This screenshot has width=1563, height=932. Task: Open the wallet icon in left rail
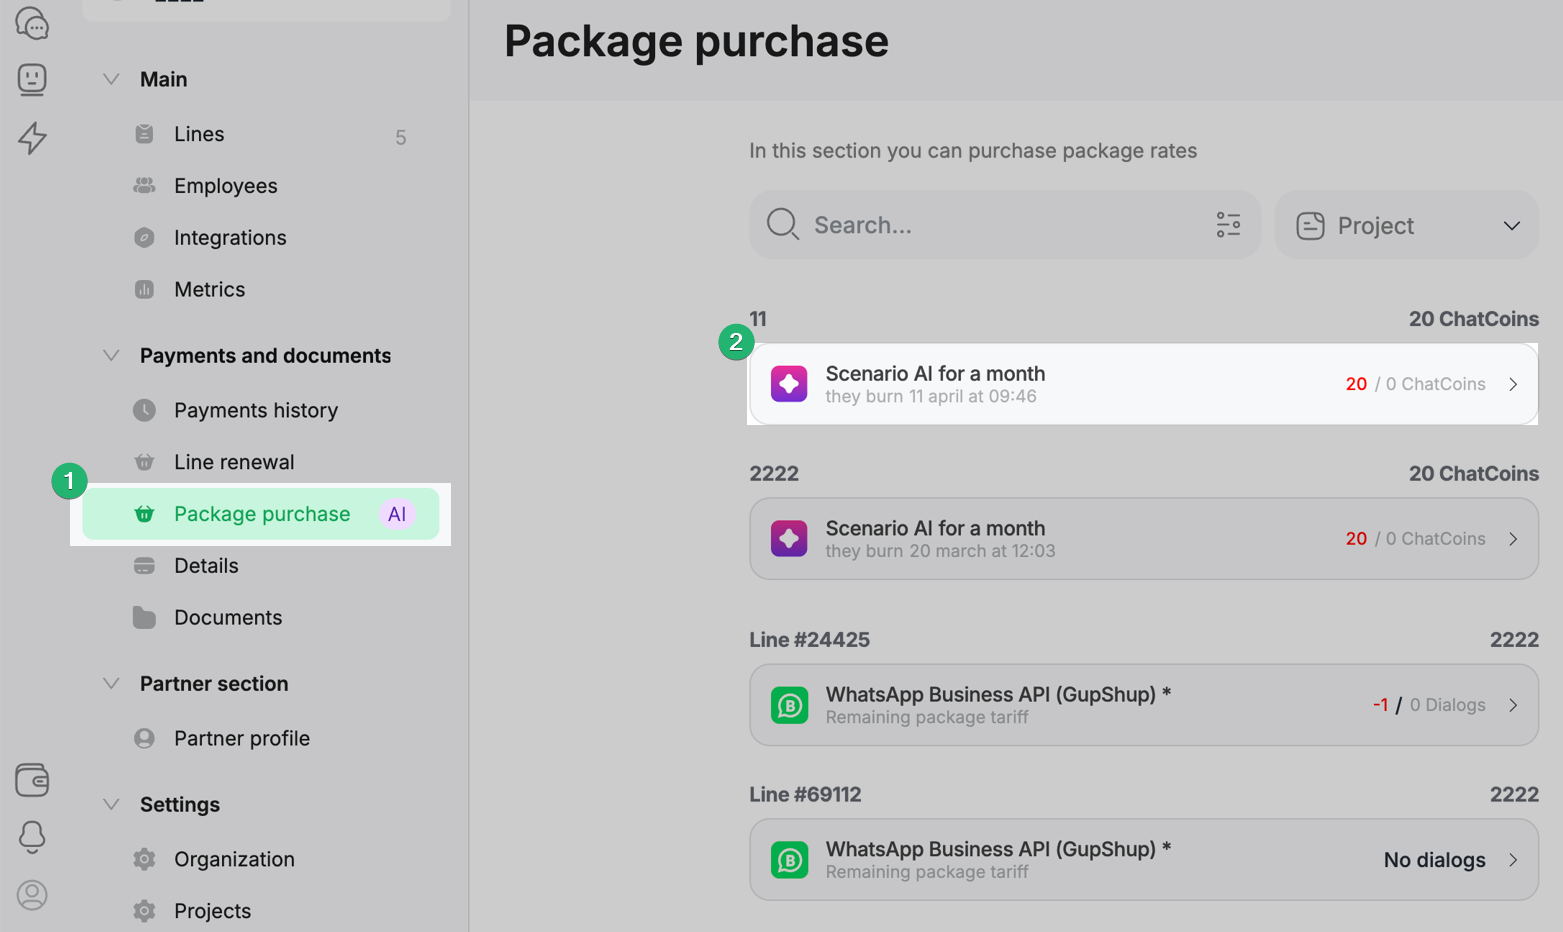coord(32,780)
